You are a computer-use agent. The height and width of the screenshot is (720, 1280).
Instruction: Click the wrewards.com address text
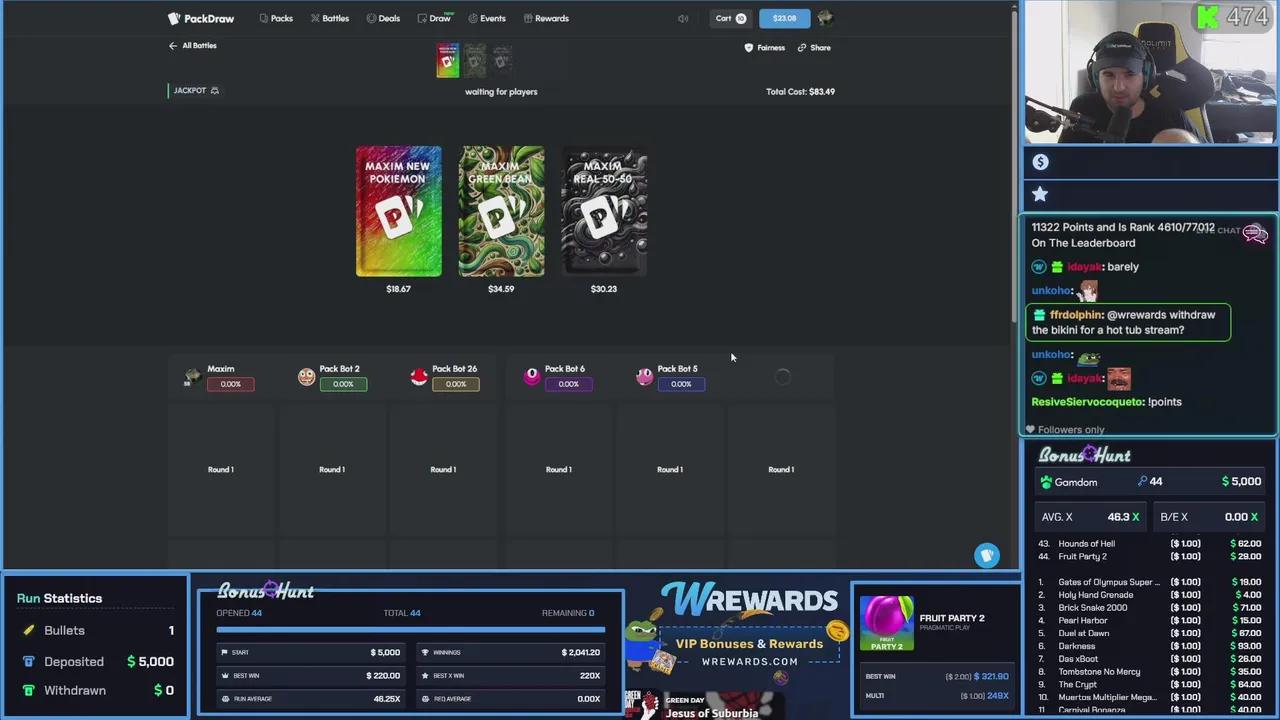coord(749,662)
